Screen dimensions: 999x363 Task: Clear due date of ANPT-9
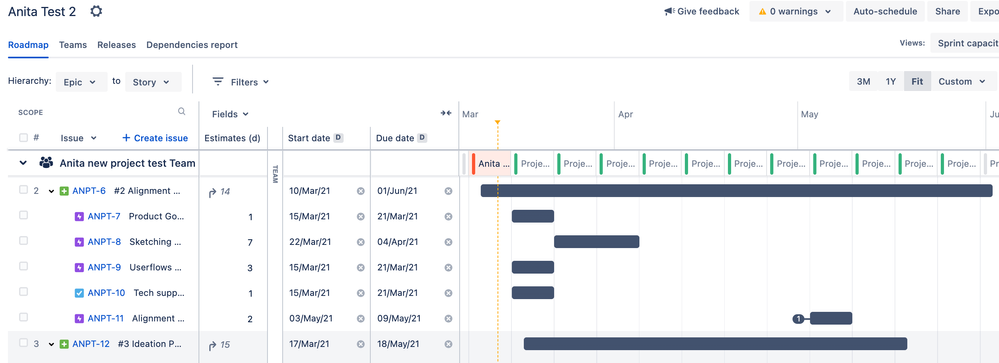click(448, 267)
